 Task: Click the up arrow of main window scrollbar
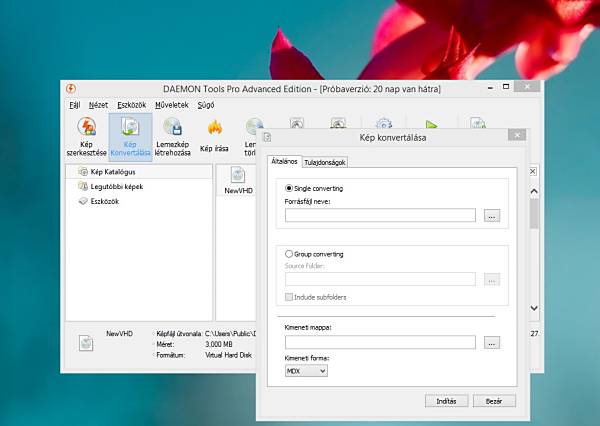coord(534,191)
